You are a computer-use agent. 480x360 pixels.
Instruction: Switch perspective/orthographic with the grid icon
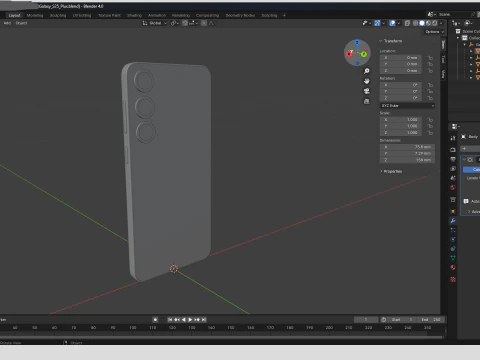[367, 101]
